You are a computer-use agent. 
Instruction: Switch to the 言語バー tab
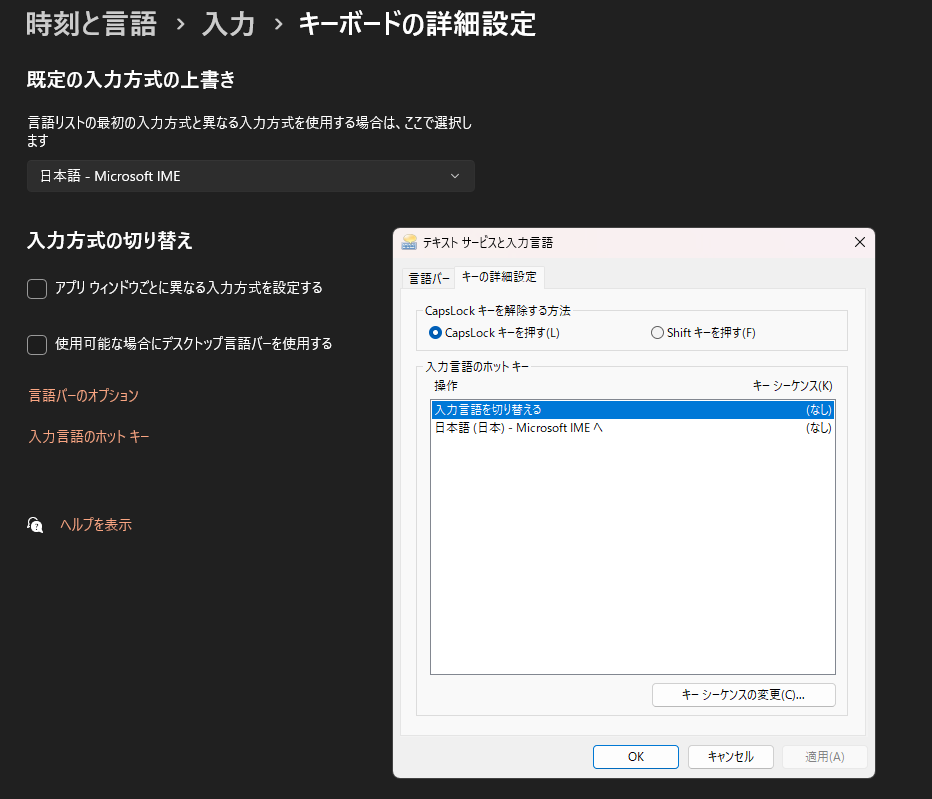[428, 277]
